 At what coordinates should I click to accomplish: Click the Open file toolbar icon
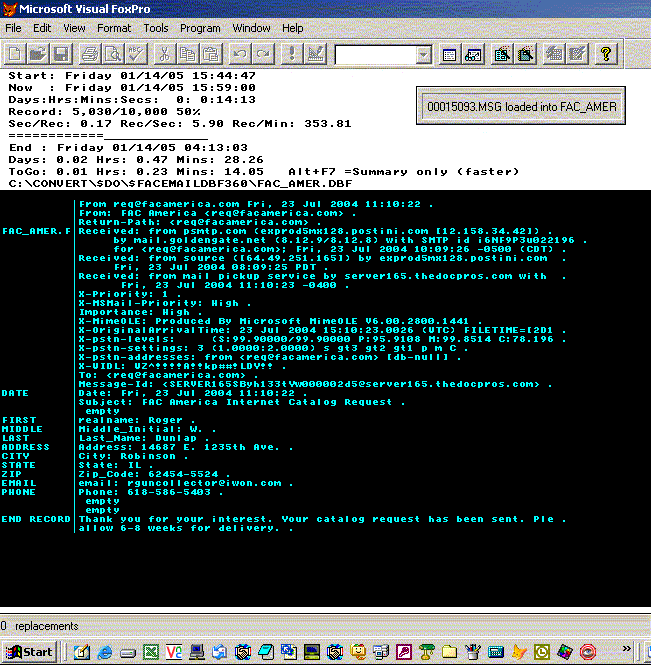coord(38,54)
